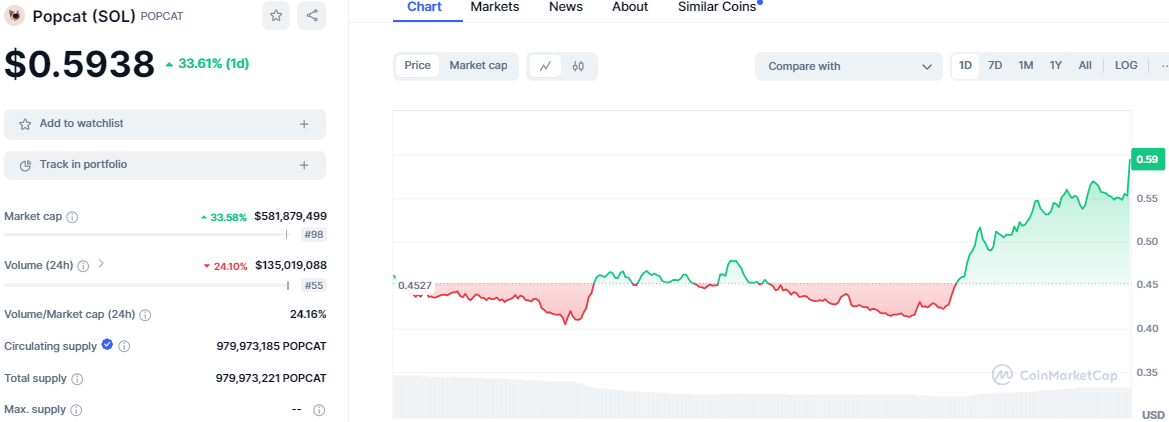Expand Volume (24h) details chevron
Viewport: 1169px width, 422px height.
pos(101,263)
